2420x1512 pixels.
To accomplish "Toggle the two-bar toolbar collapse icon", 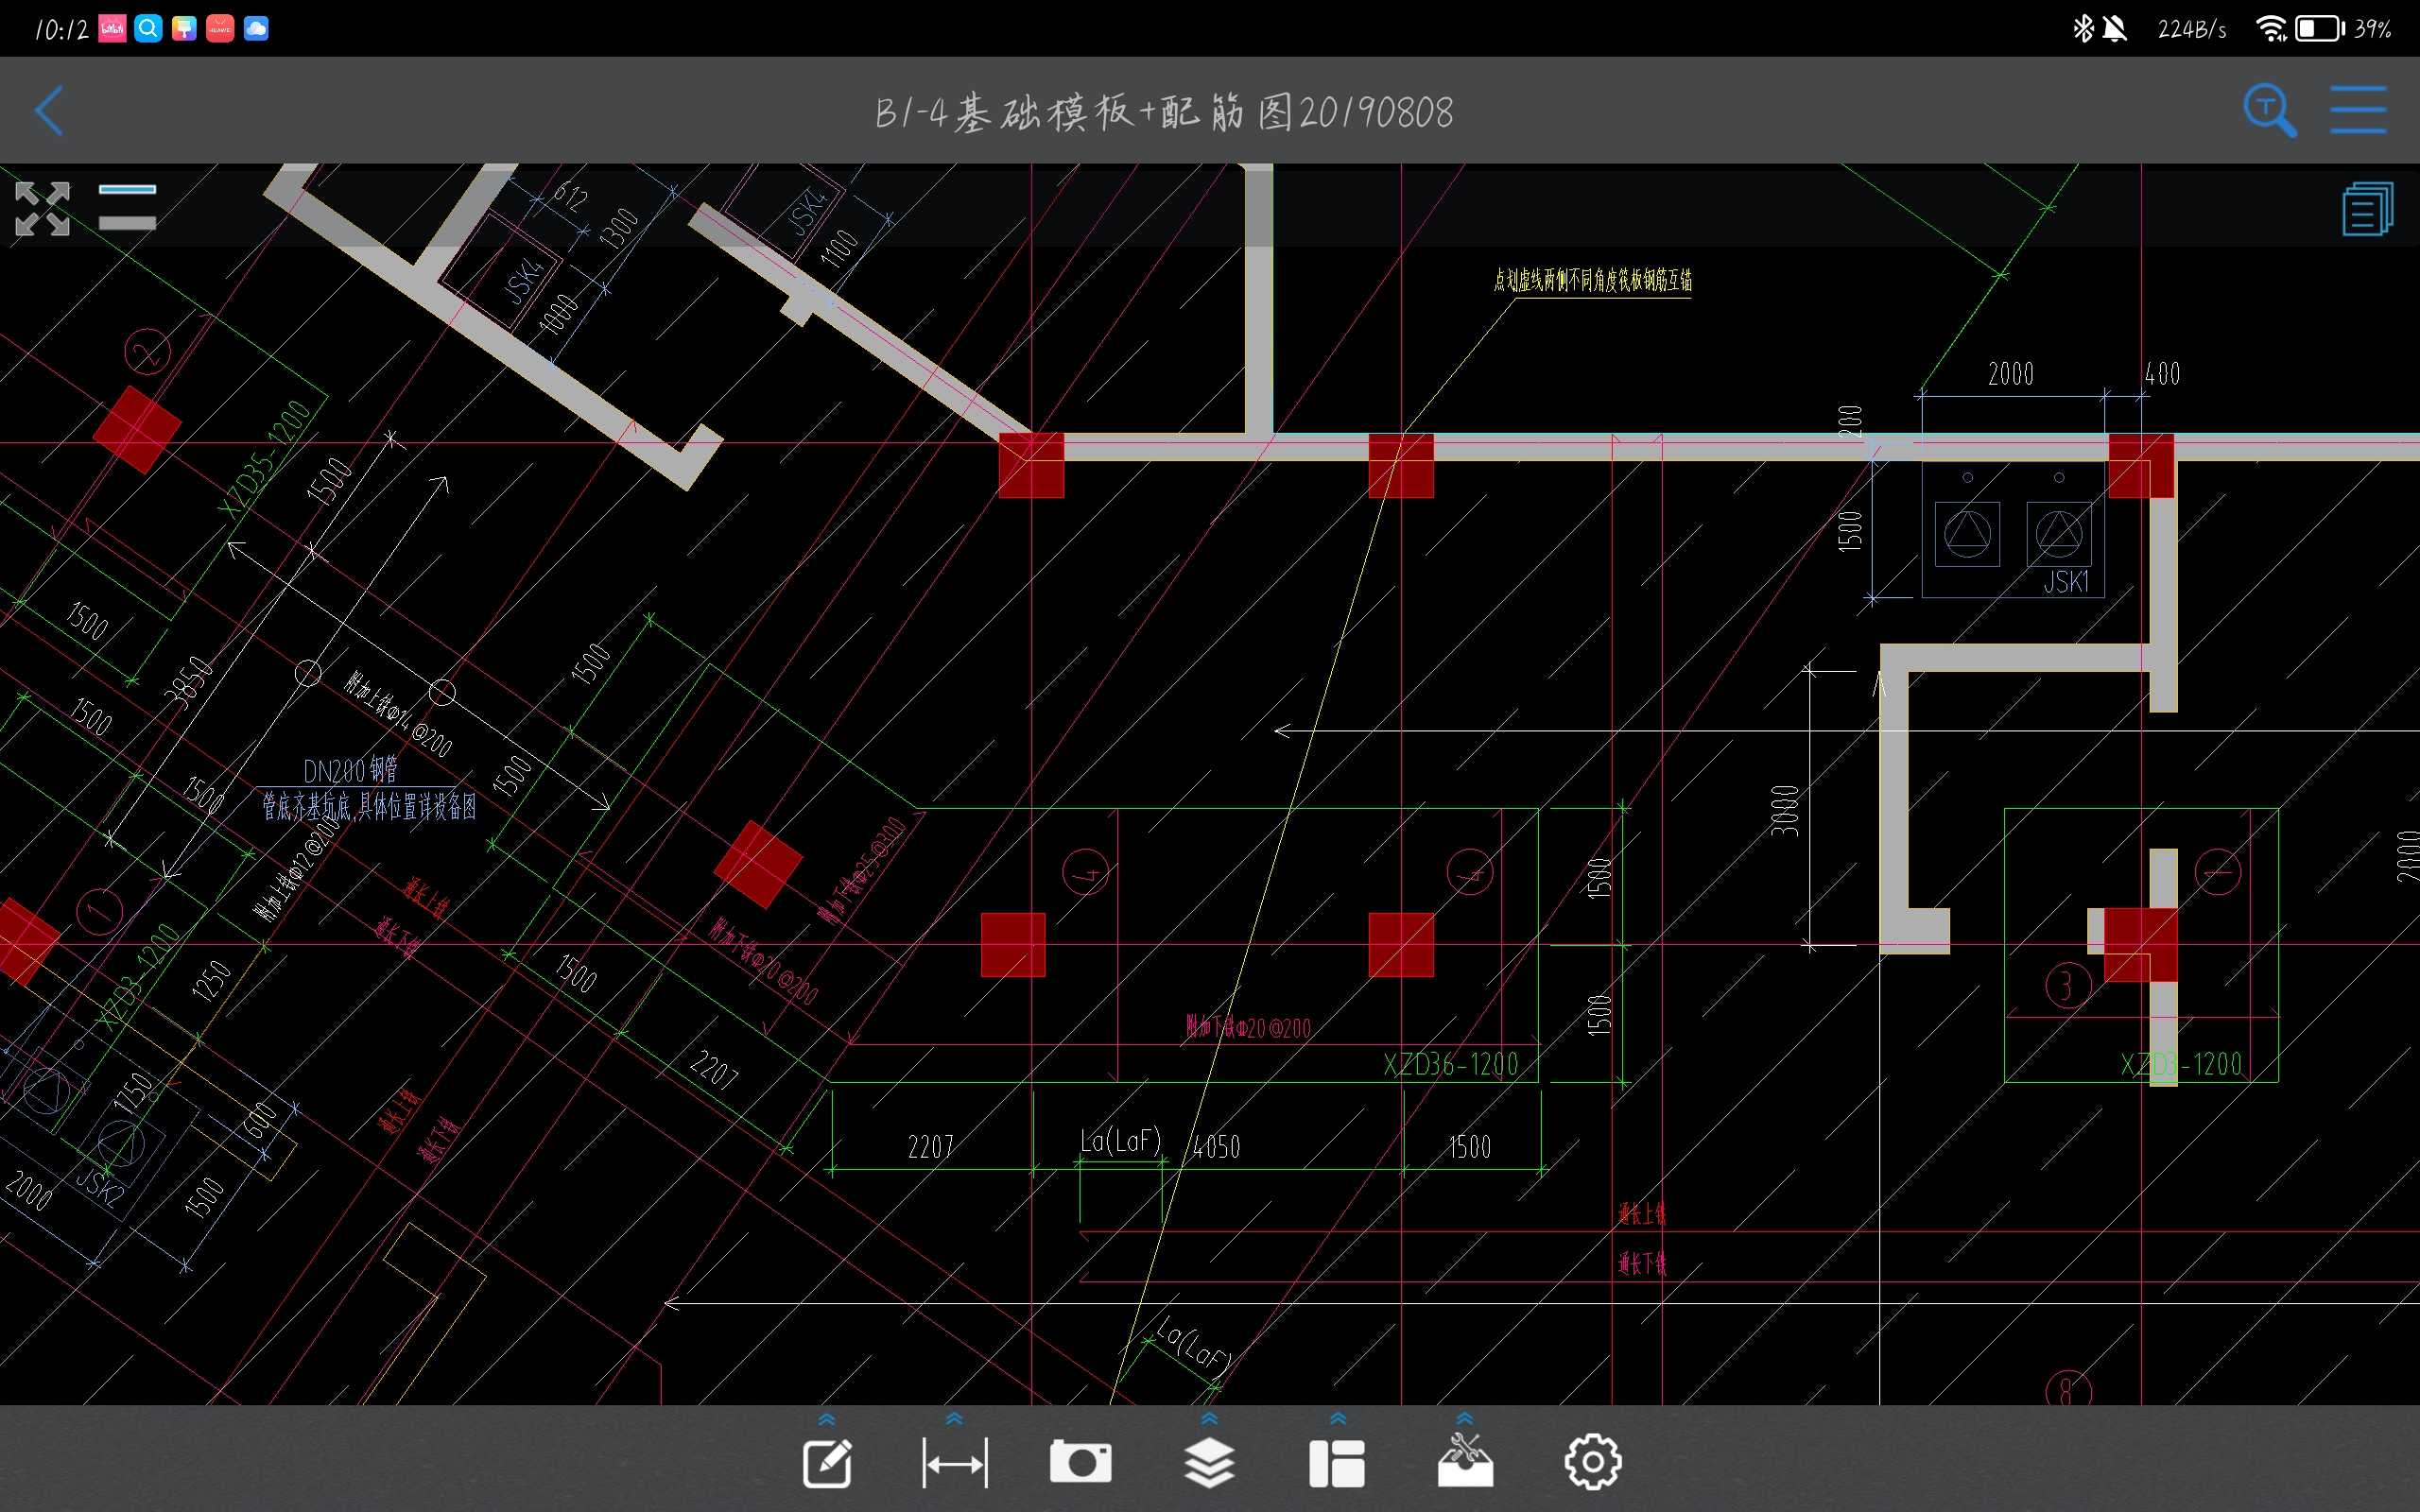I will (127, 207).
